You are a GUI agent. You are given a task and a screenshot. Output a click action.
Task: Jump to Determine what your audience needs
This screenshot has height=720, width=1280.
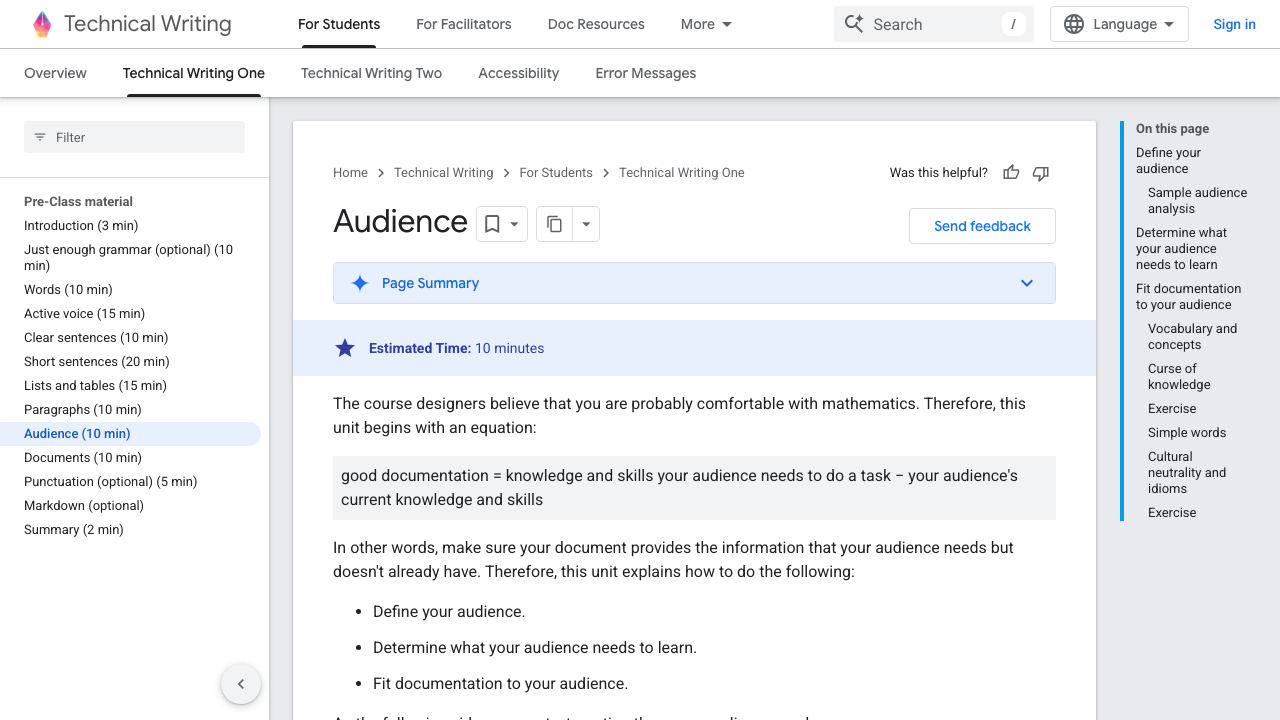click(x=1181, y=249)
